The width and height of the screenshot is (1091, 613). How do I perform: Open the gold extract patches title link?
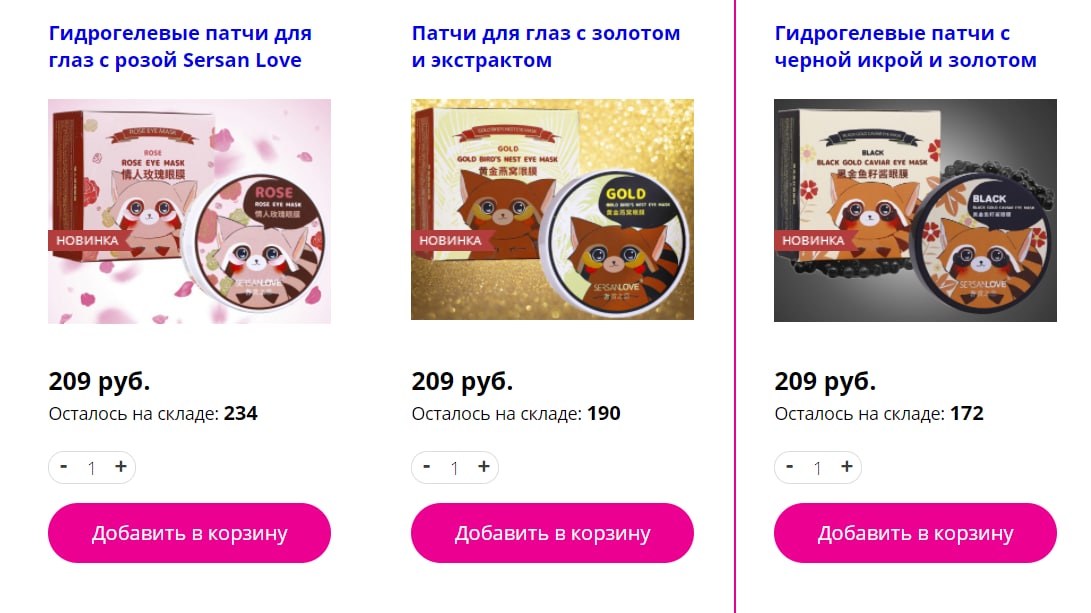[x=546, y=47]
